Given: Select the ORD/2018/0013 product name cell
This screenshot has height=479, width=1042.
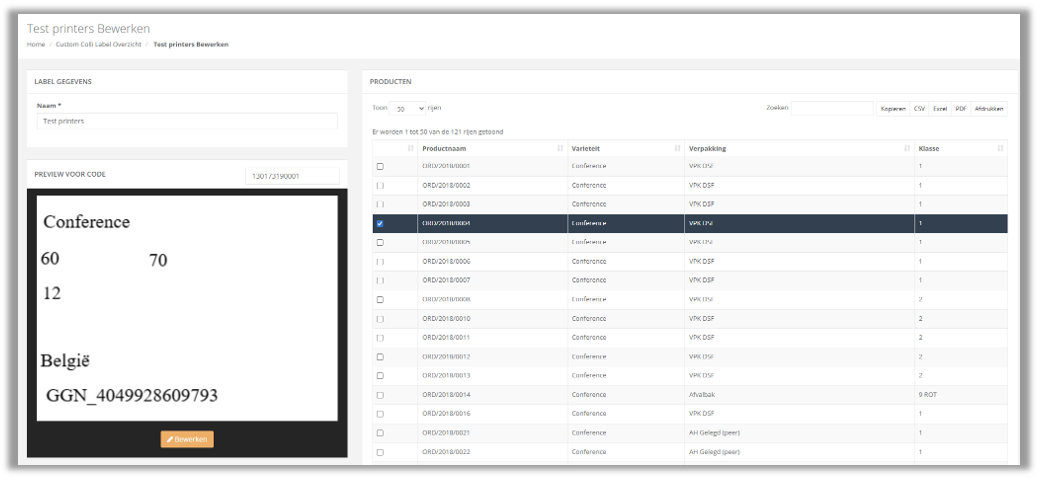Looking at the screenshot, I should [492, 376].
